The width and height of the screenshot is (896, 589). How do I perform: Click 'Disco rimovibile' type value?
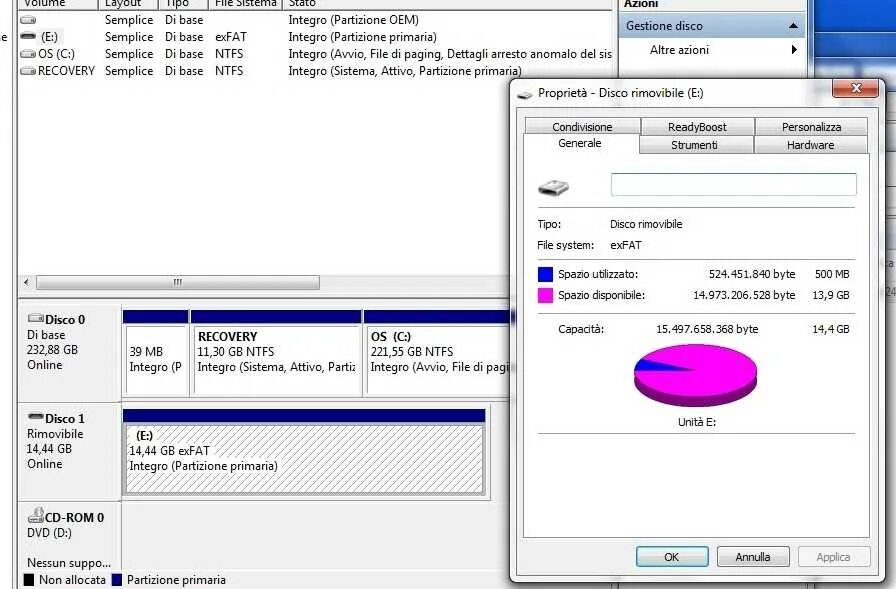[646, 224]
